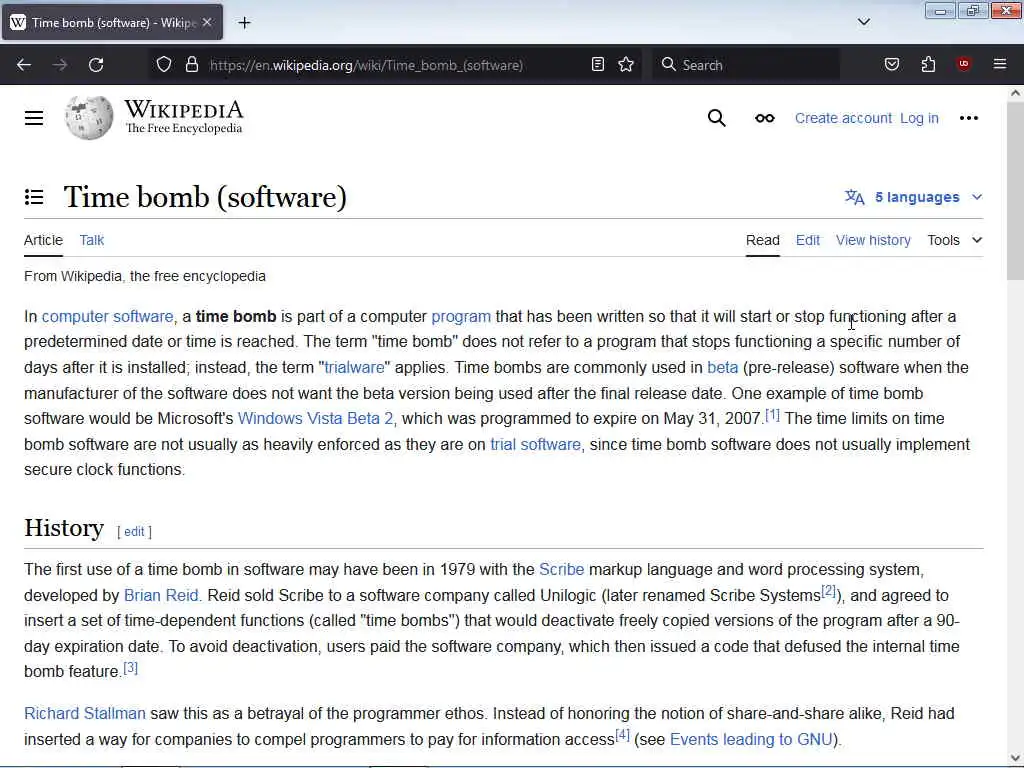Expand the 5 languages dropdown
The image size is (1024, 768).
pos(914,197)
